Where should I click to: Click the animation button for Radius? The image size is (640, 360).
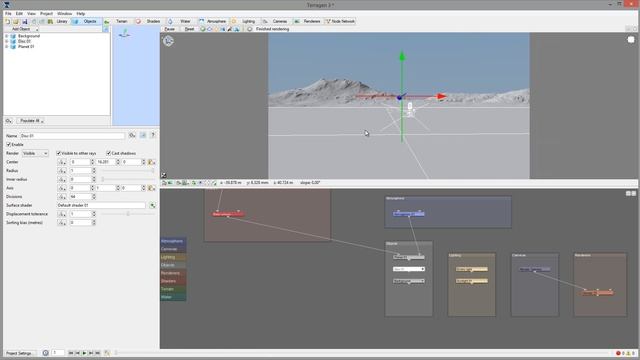point(62,171)
